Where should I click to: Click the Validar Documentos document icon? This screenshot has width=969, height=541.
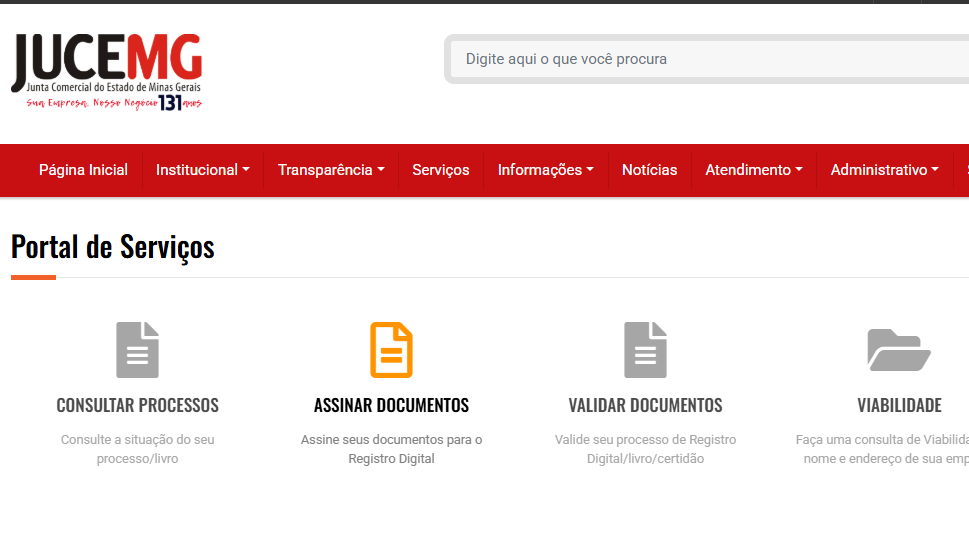pos(645,349)
